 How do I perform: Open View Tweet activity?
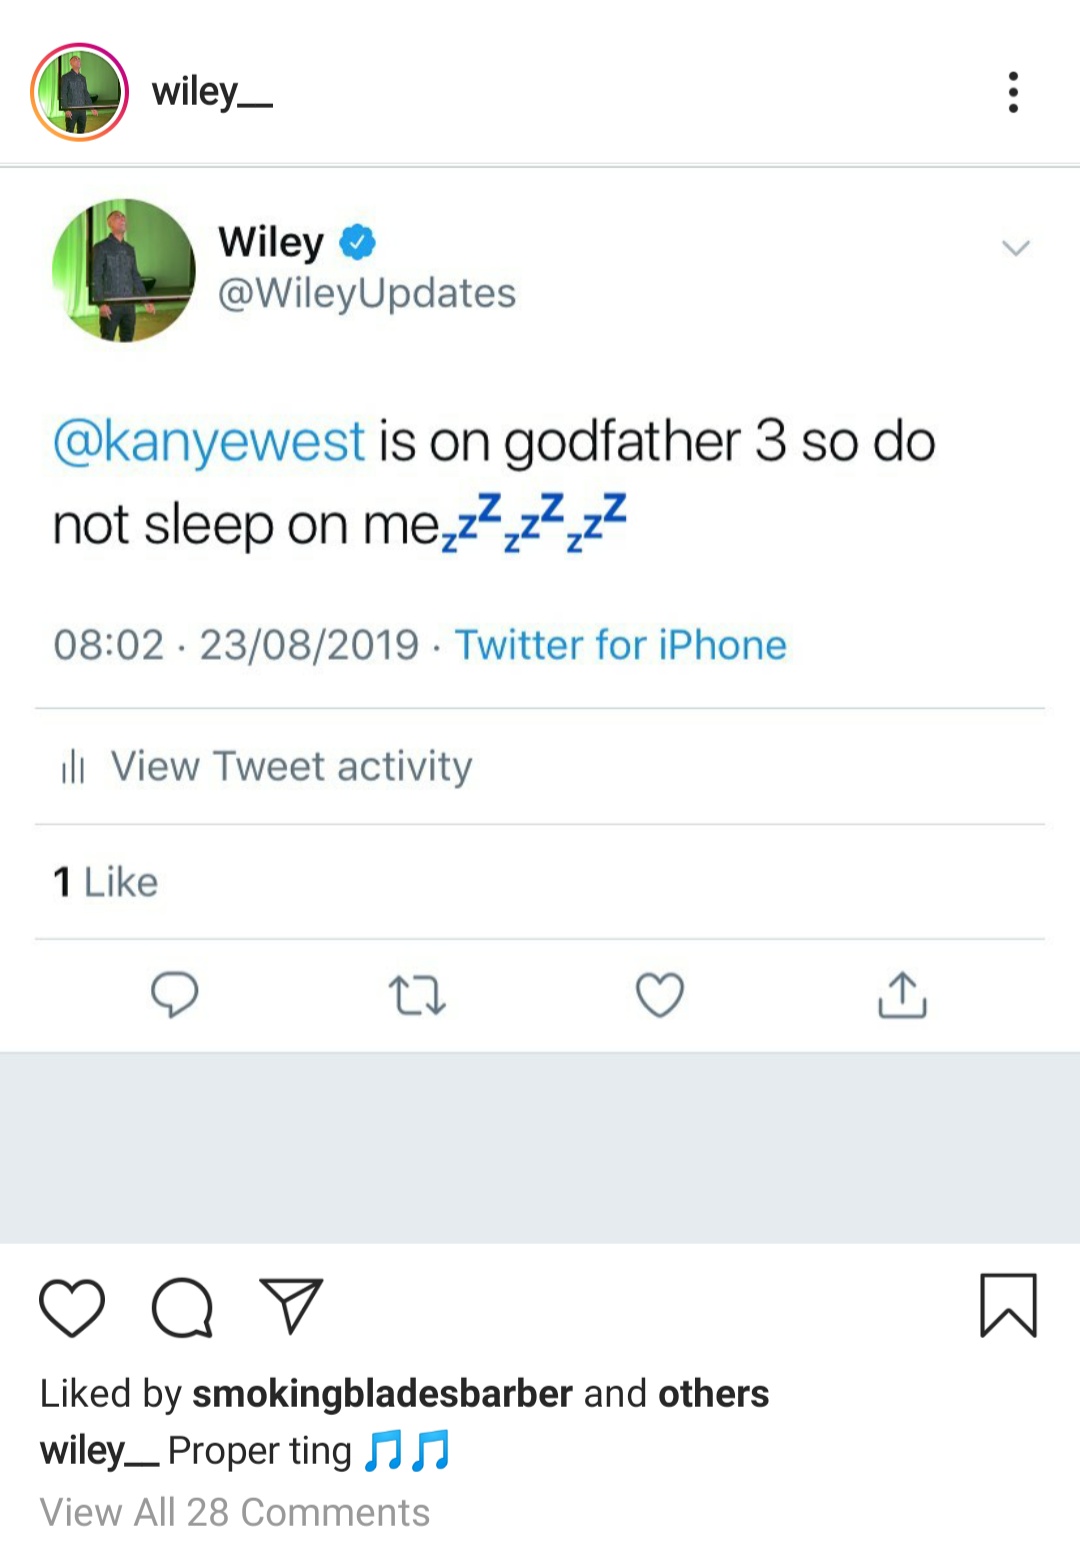pyautogui.click(x=290, y=767)
